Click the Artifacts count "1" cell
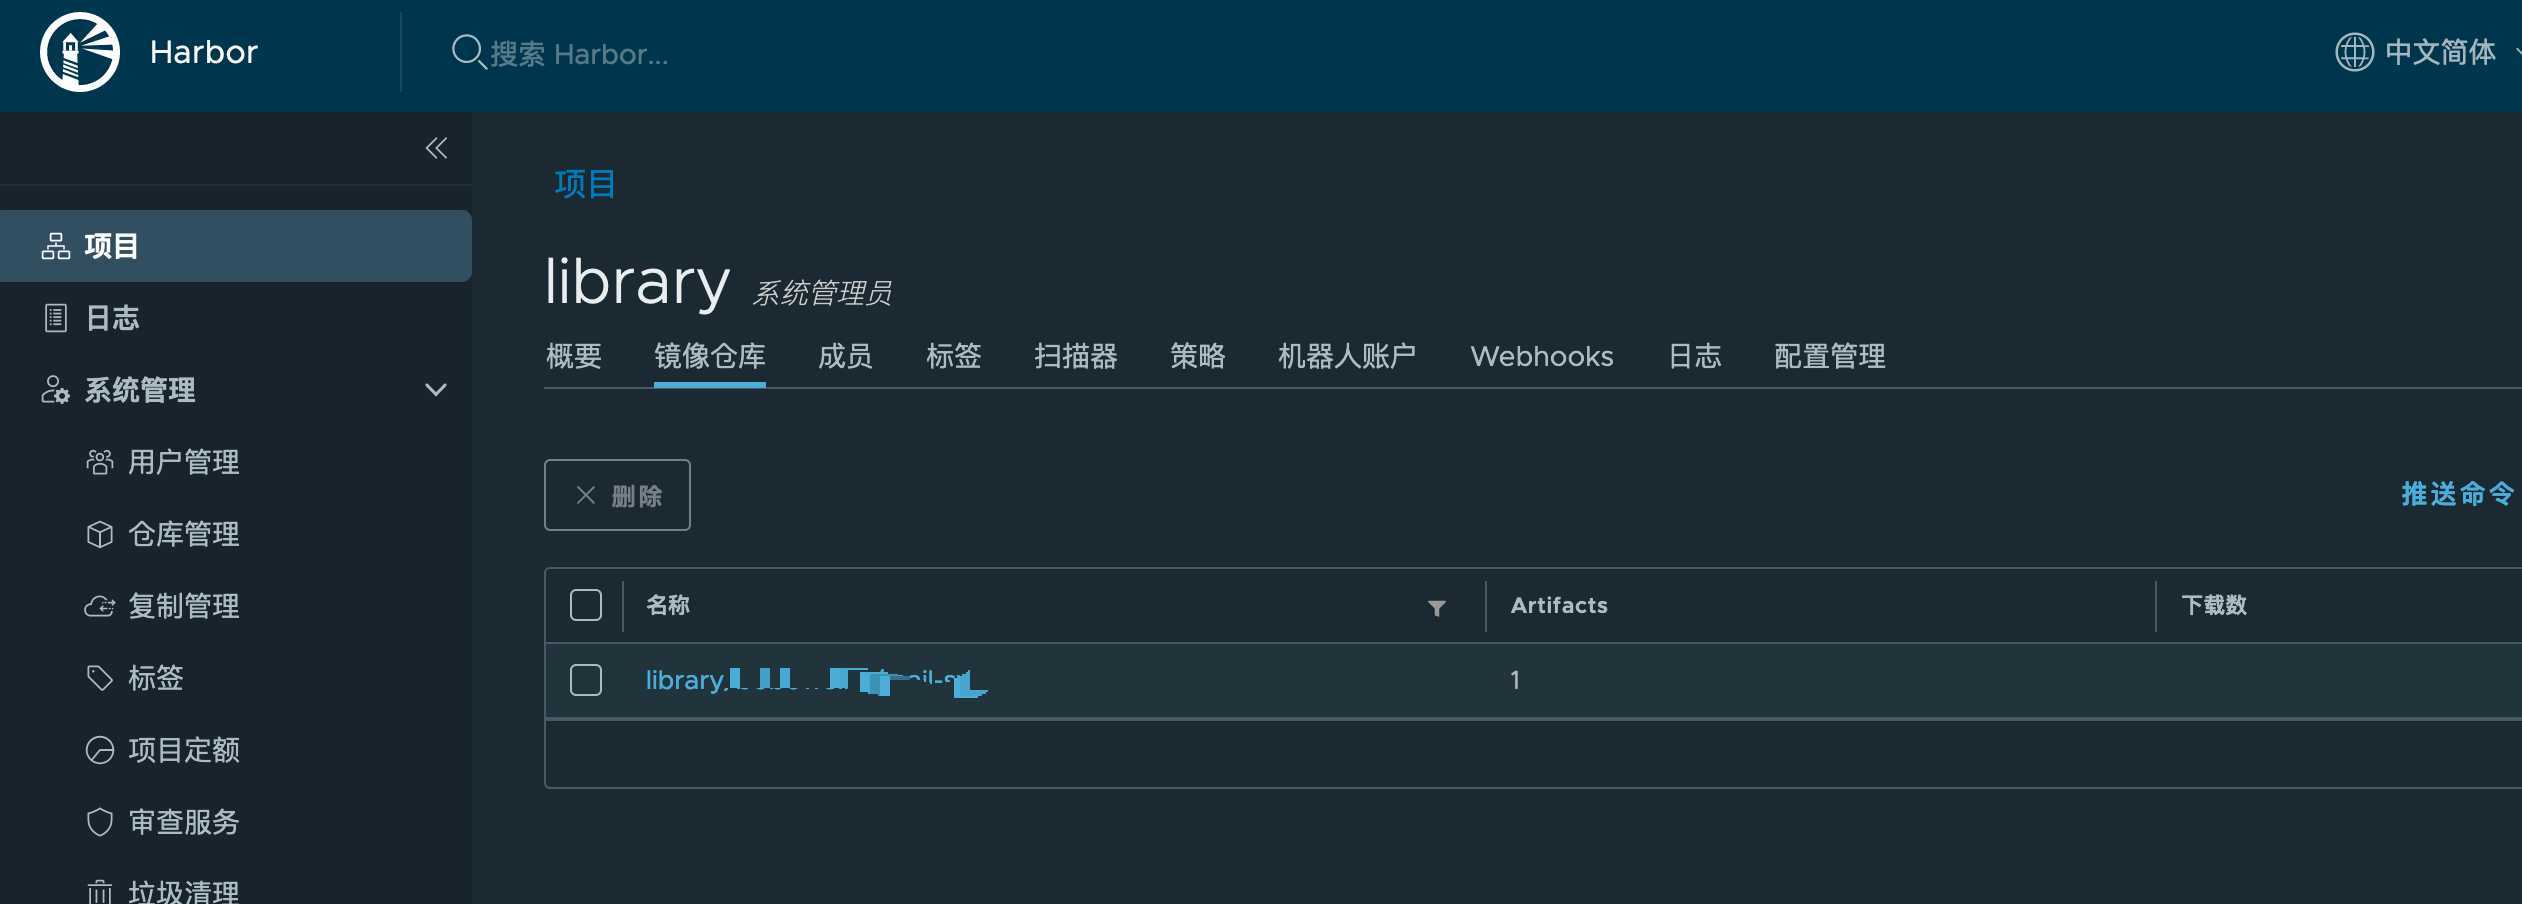Screen dimensions: 2522x904 [1515, 680]
